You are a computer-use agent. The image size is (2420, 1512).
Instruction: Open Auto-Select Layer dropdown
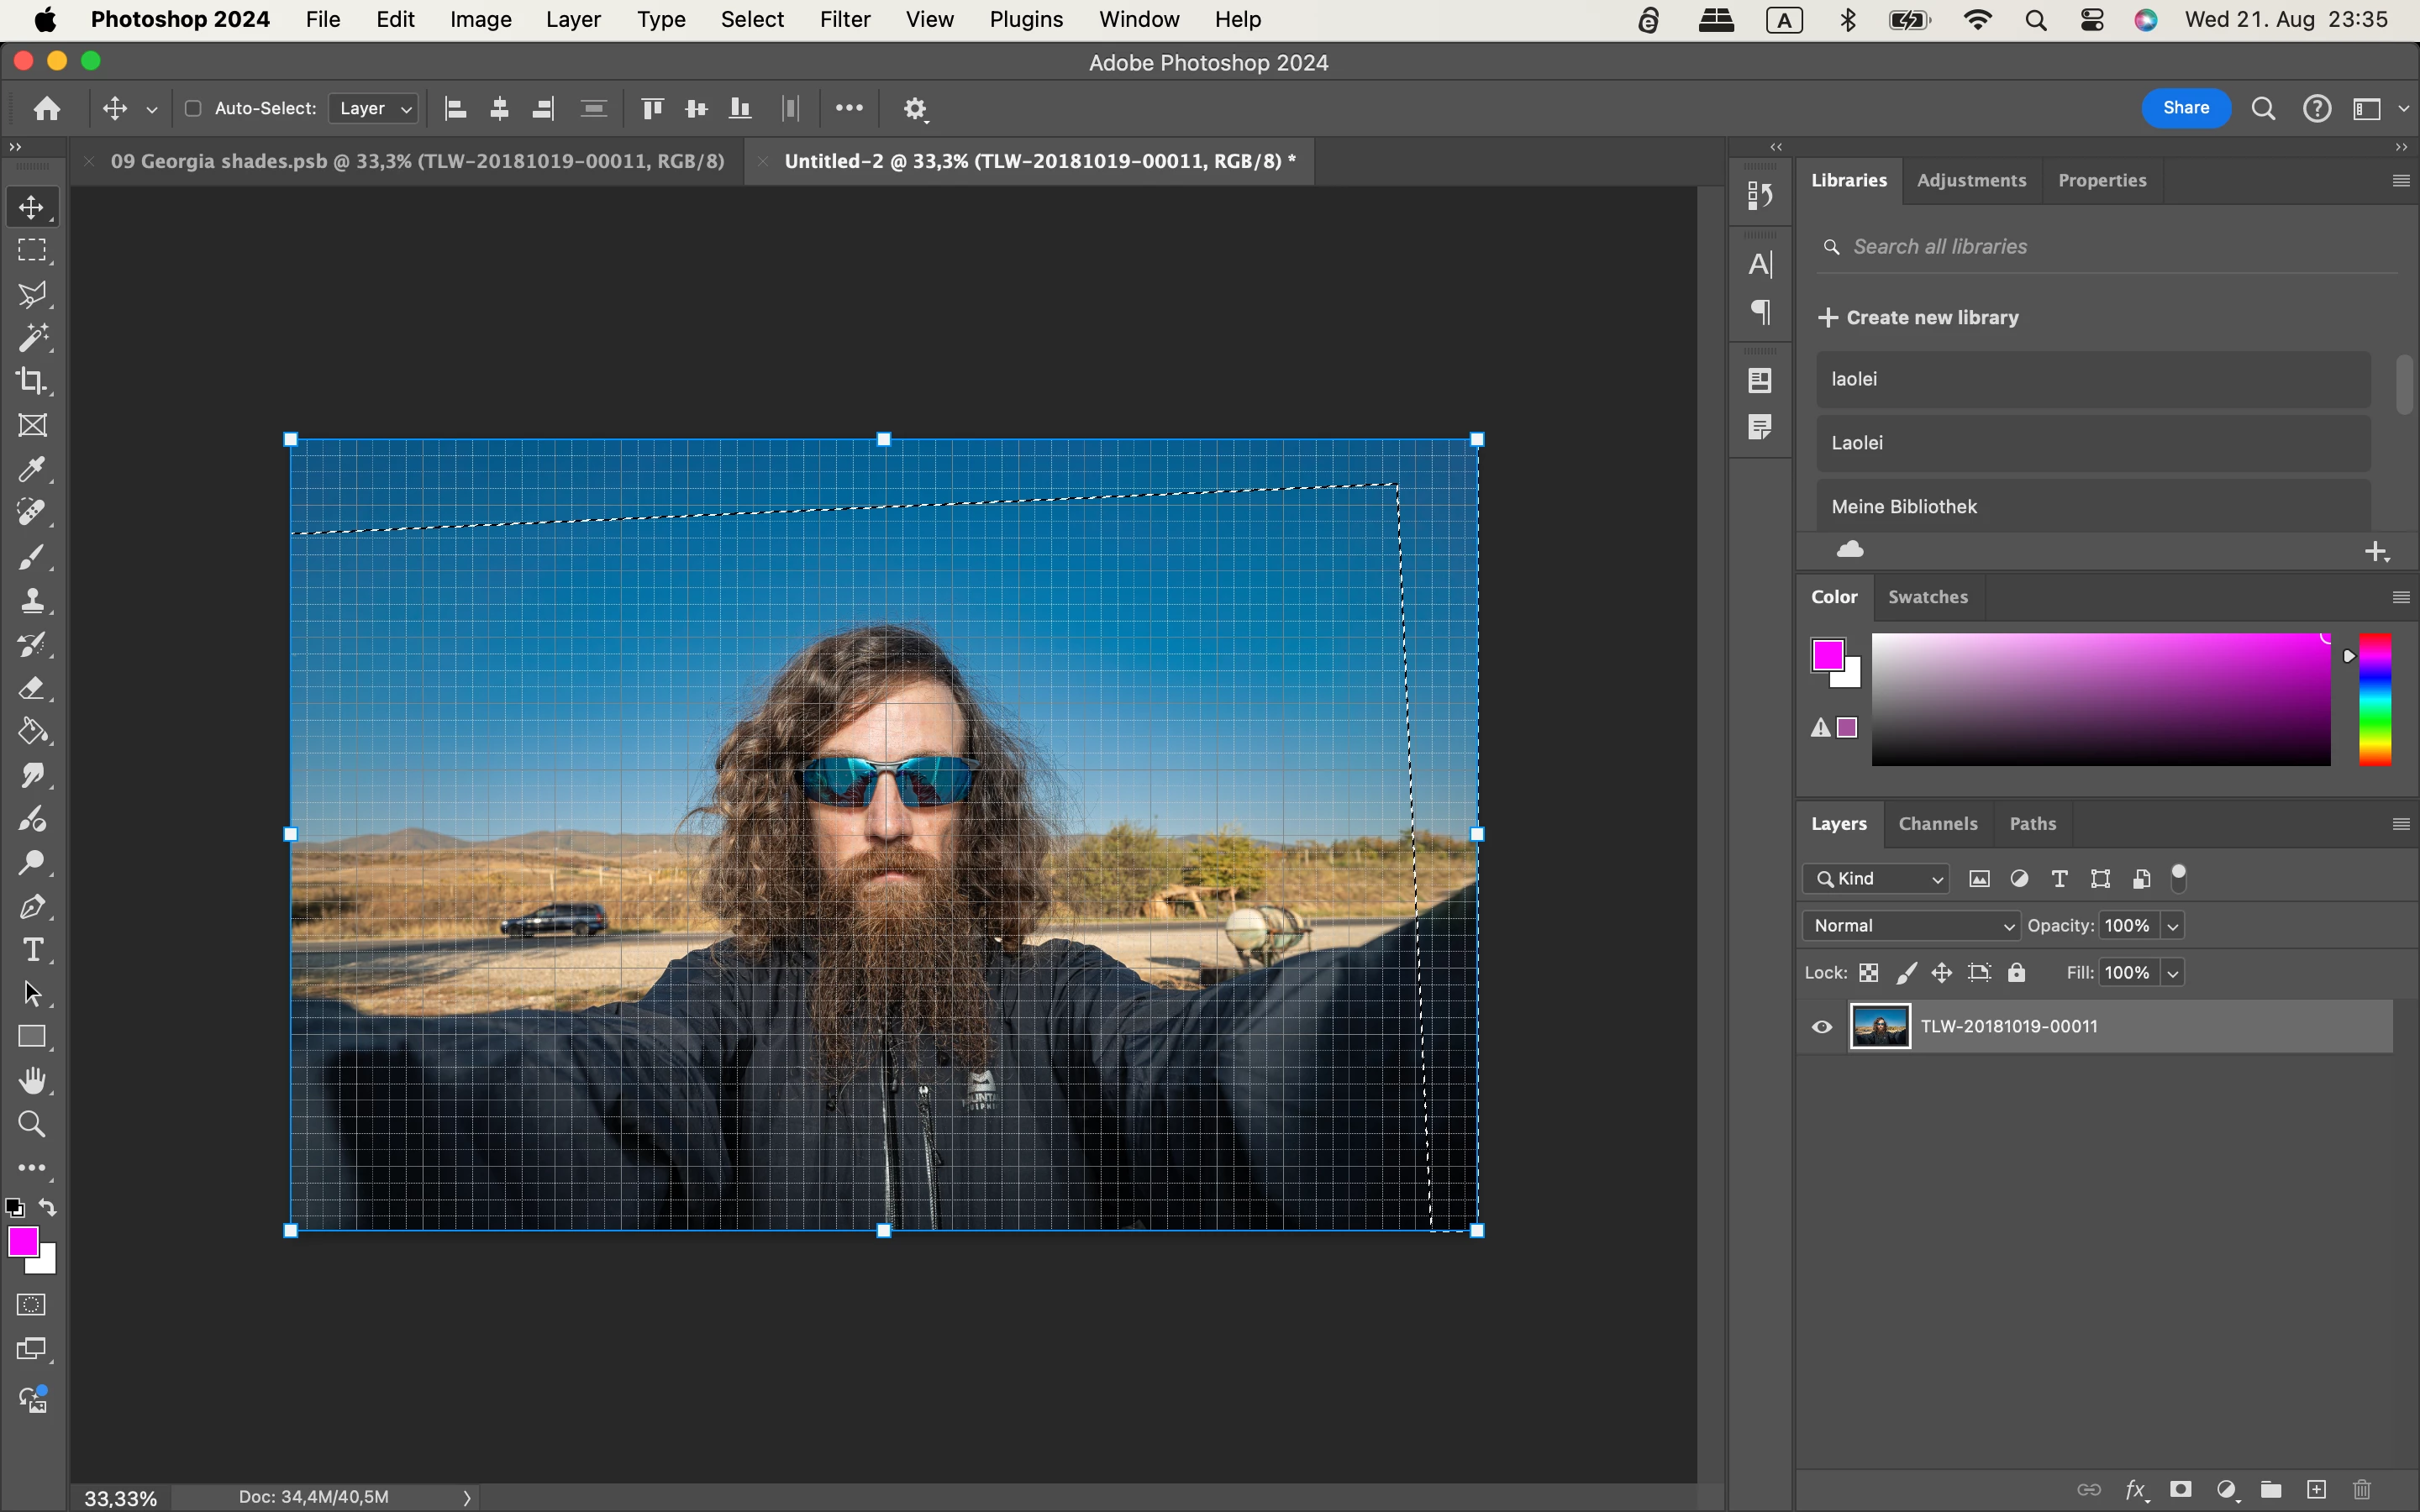pyautogui.click(x=375, y=108)
